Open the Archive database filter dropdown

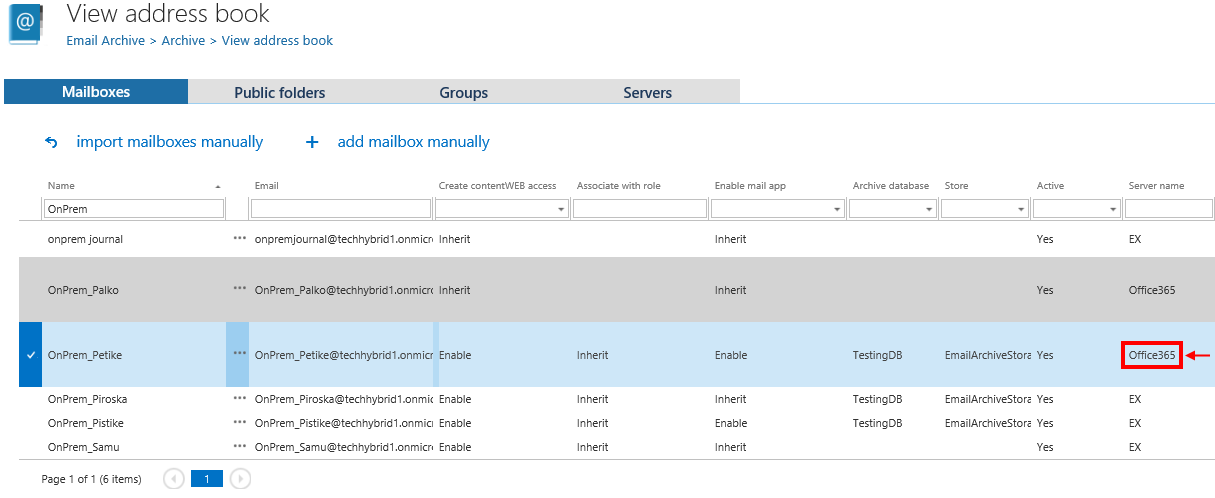(x=928, y=210)
